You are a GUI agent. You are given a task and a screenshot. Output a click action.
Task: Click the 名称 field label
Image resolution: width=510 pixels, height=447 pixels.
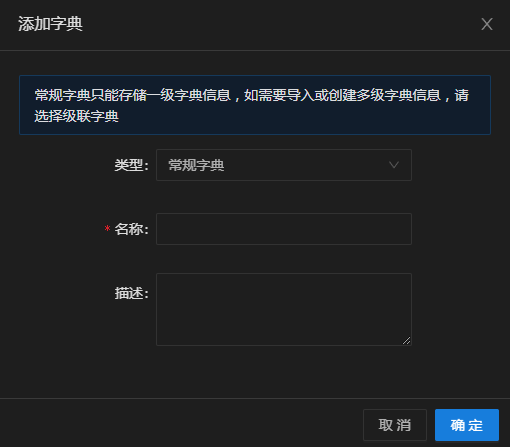point(131,229)
